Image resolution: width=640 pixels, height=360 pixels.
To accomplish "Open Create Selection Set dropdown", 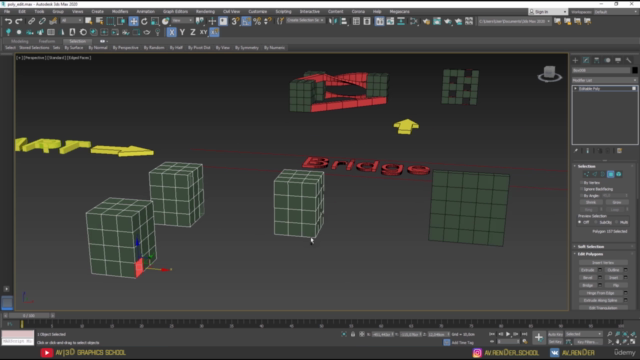I will point(305,20).
